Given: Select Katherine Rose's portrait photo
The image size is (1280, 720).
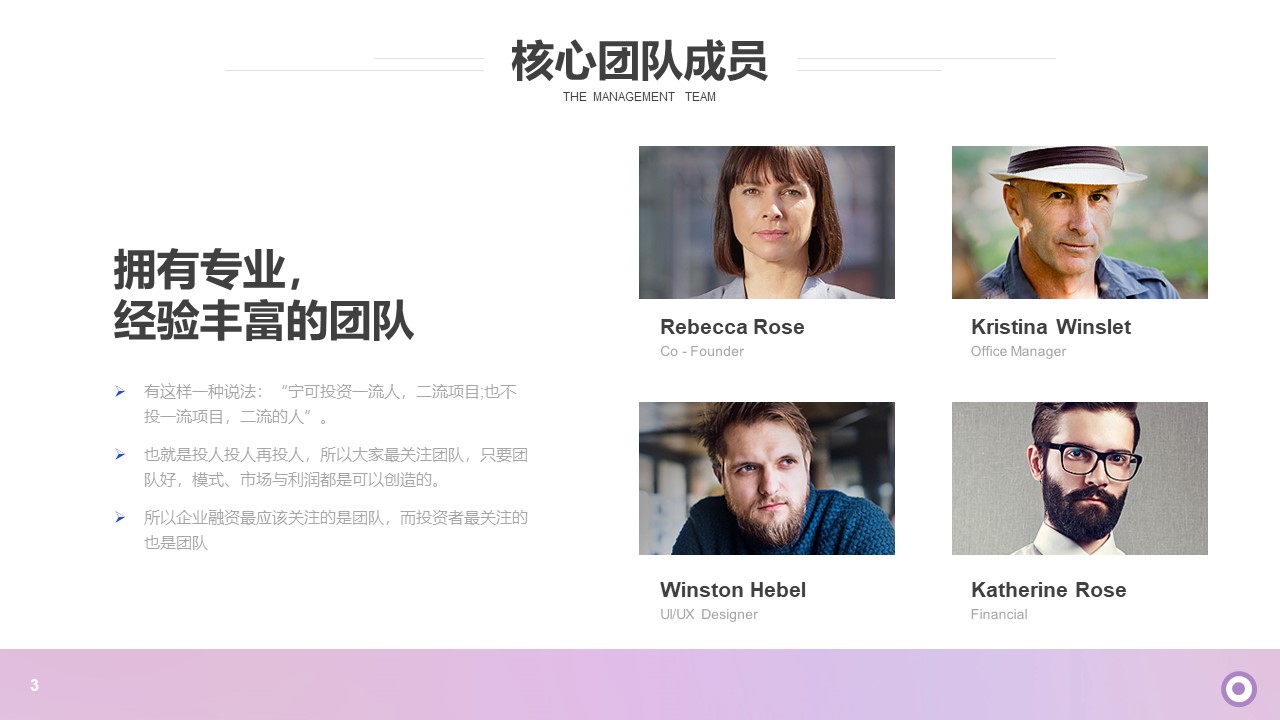Looking at the screenshot, I should tap(1080, 478).
